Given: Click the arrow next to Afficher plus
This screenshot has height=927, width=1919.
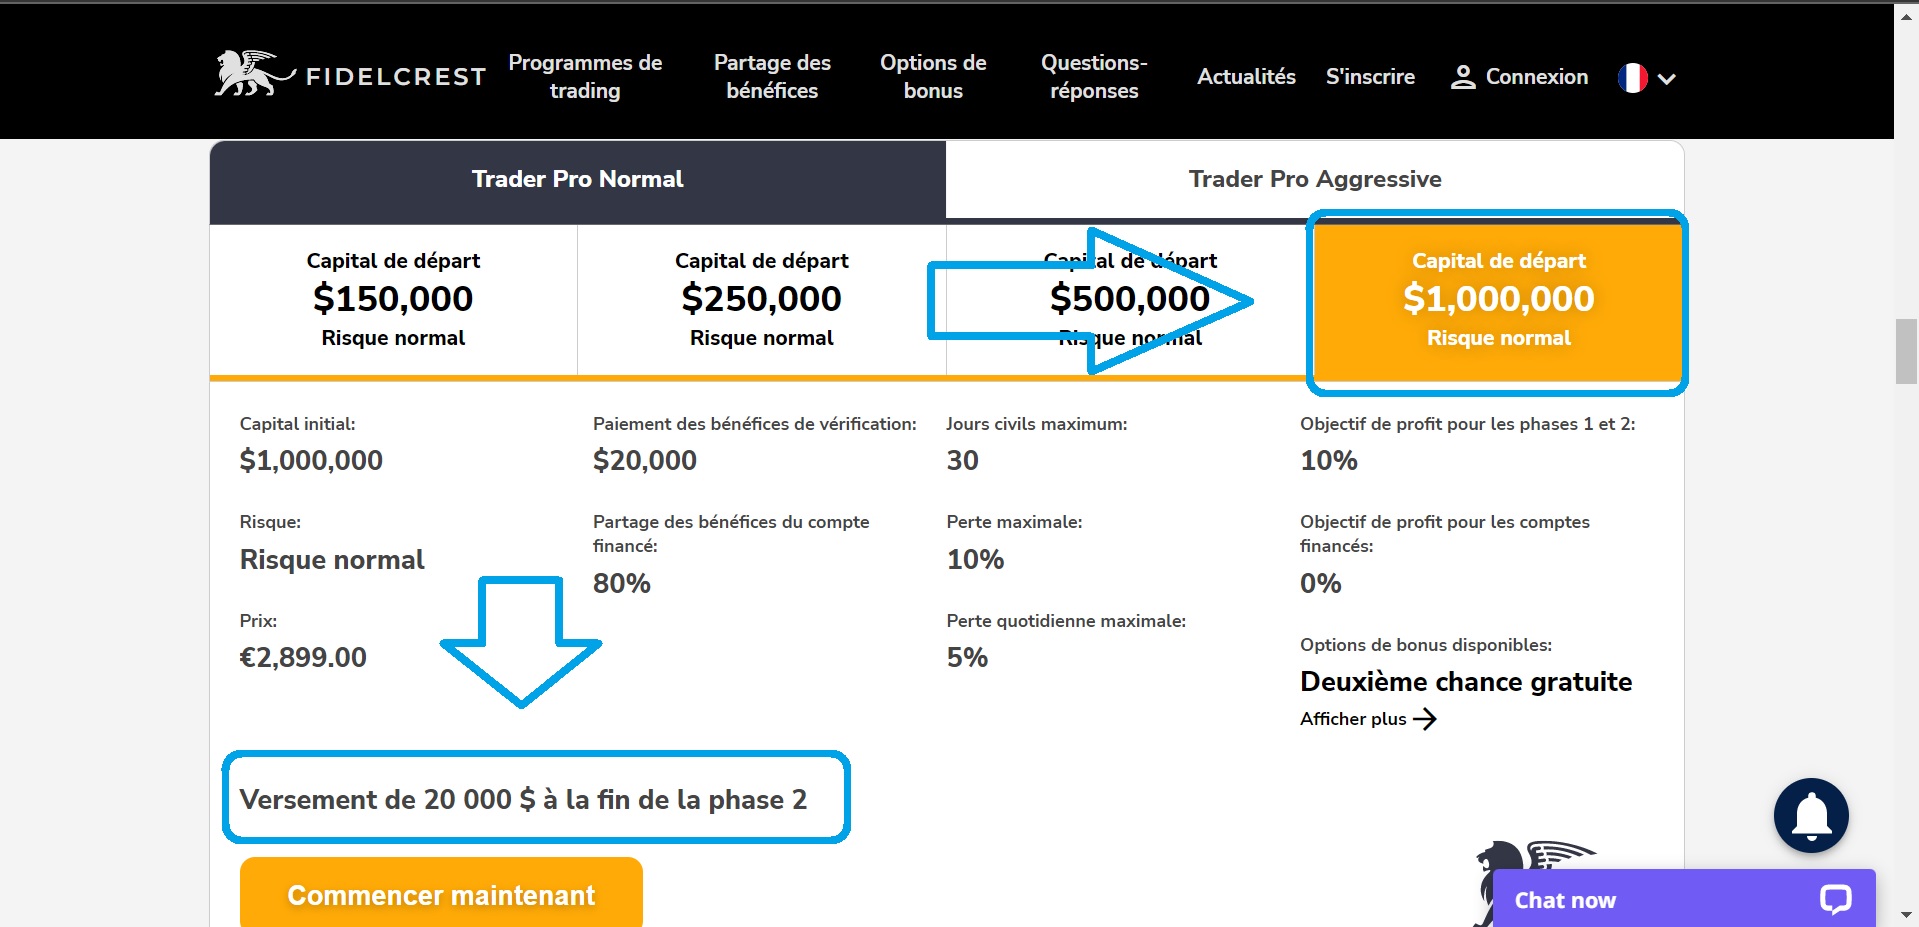Looking at the screenshot, I should [x=1425, y=719].
